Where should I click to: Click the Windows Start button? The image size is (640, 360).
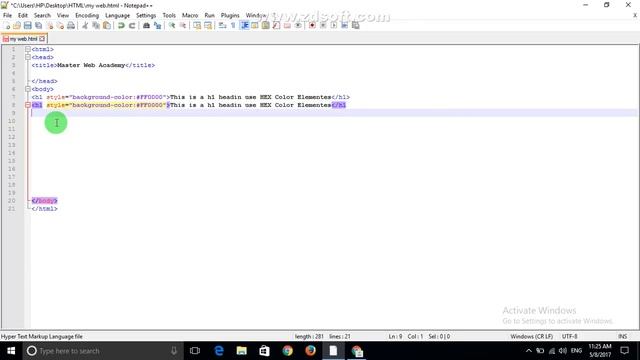[x=11, y=351]
